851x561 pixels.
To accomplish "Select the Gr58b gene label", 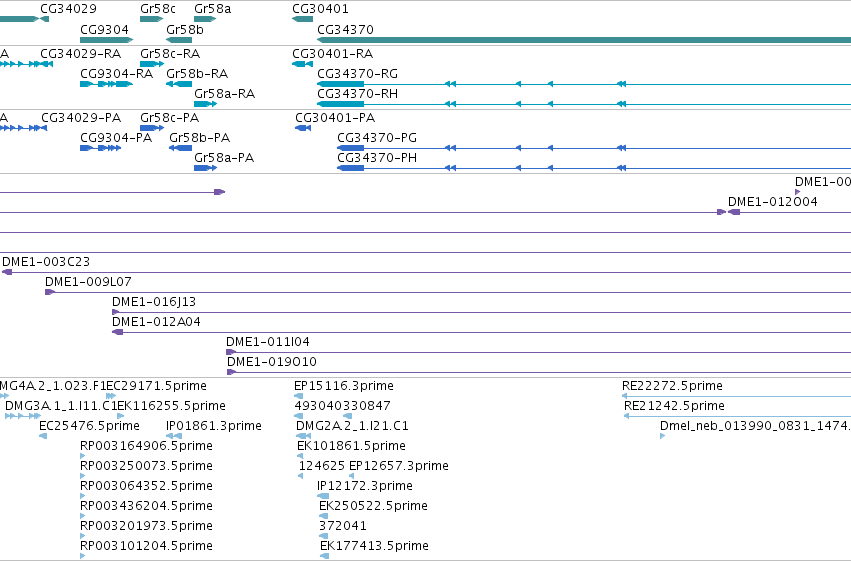I will coord(185,29).
